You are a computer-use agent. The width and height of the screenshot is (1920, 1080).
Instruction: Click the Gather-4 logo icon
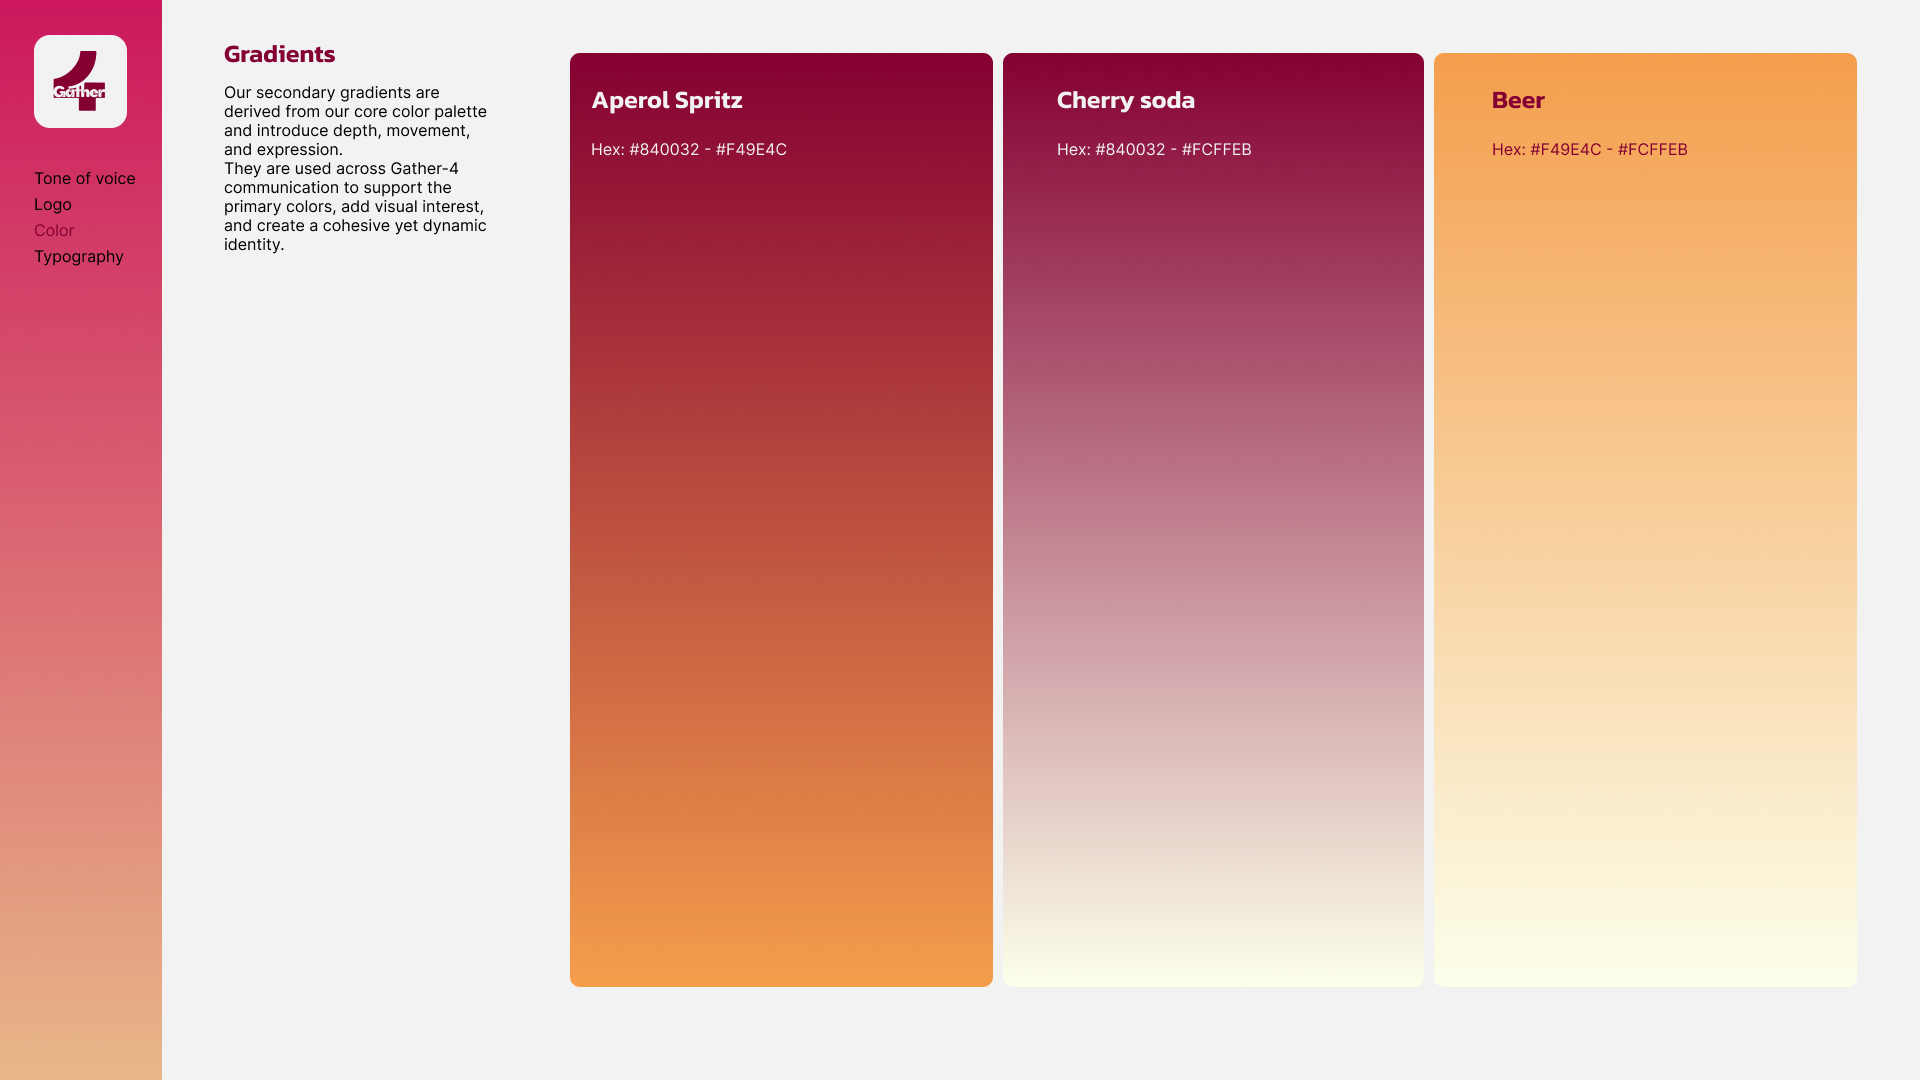point(80,82)
